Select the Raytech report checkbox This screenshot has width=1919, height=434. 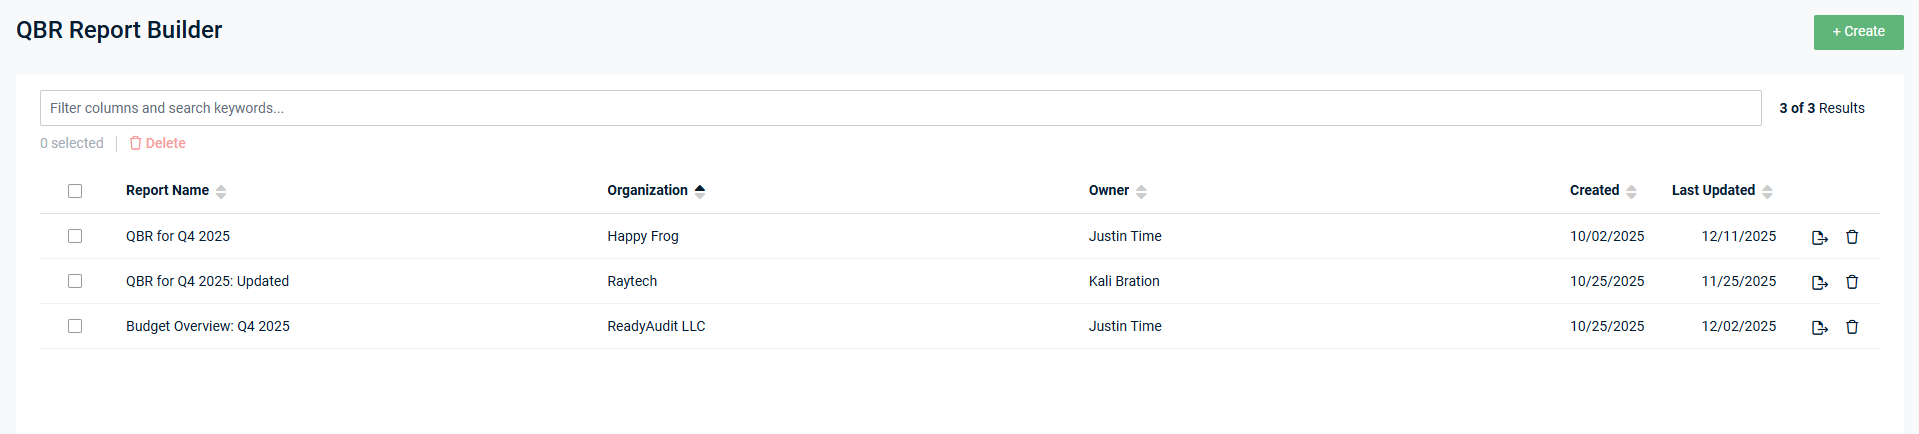click(75, 281)
